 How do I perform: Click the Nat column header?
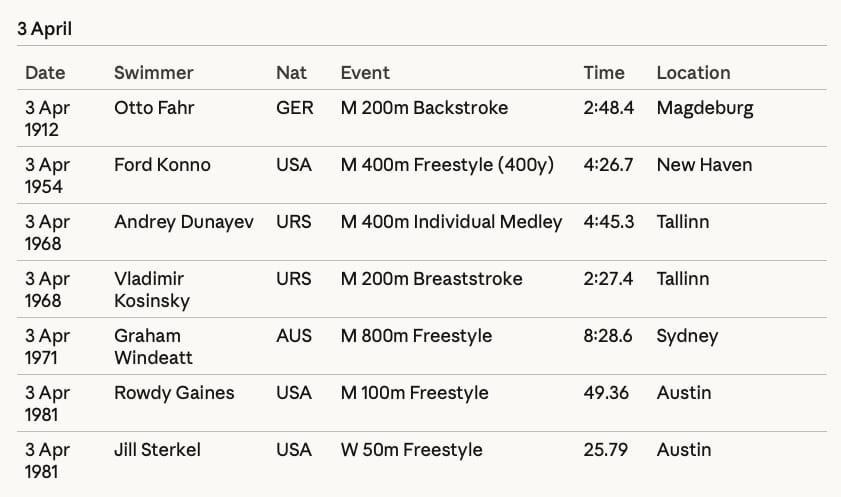[291, 73]
